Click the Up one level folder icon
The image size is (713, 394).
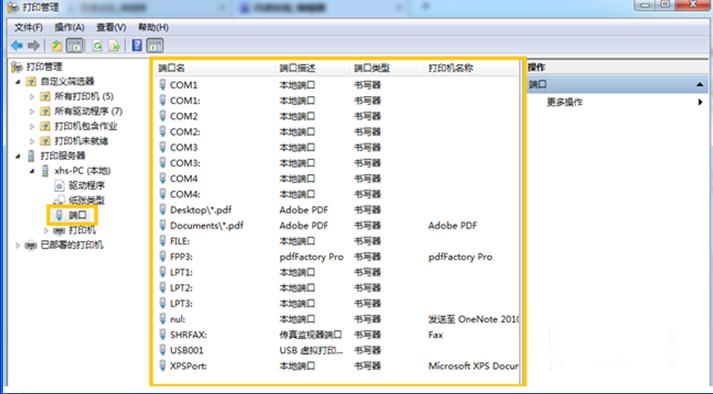point(56,45)
